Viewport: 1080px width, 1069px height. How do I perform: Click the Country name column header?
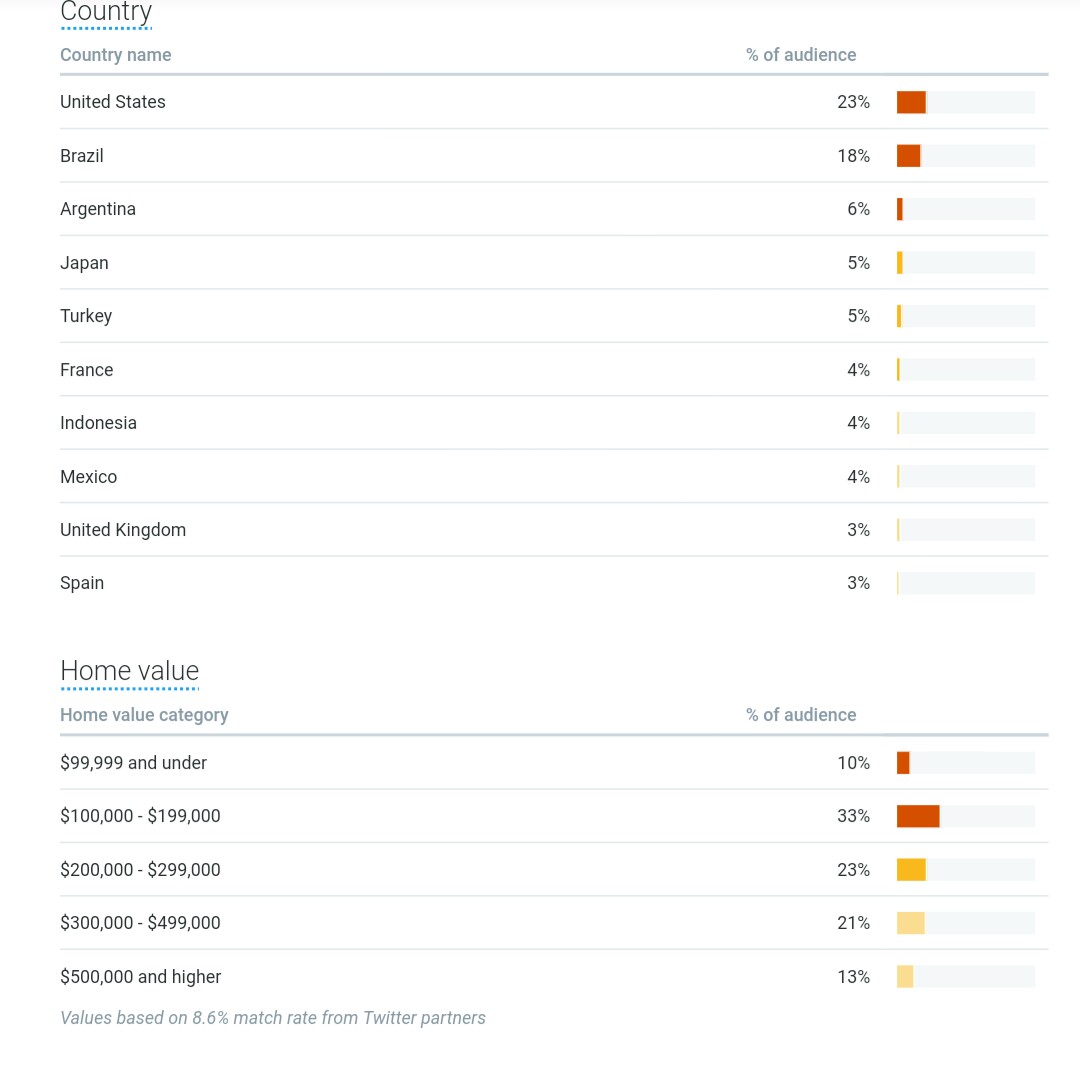(x=116, y=55)
